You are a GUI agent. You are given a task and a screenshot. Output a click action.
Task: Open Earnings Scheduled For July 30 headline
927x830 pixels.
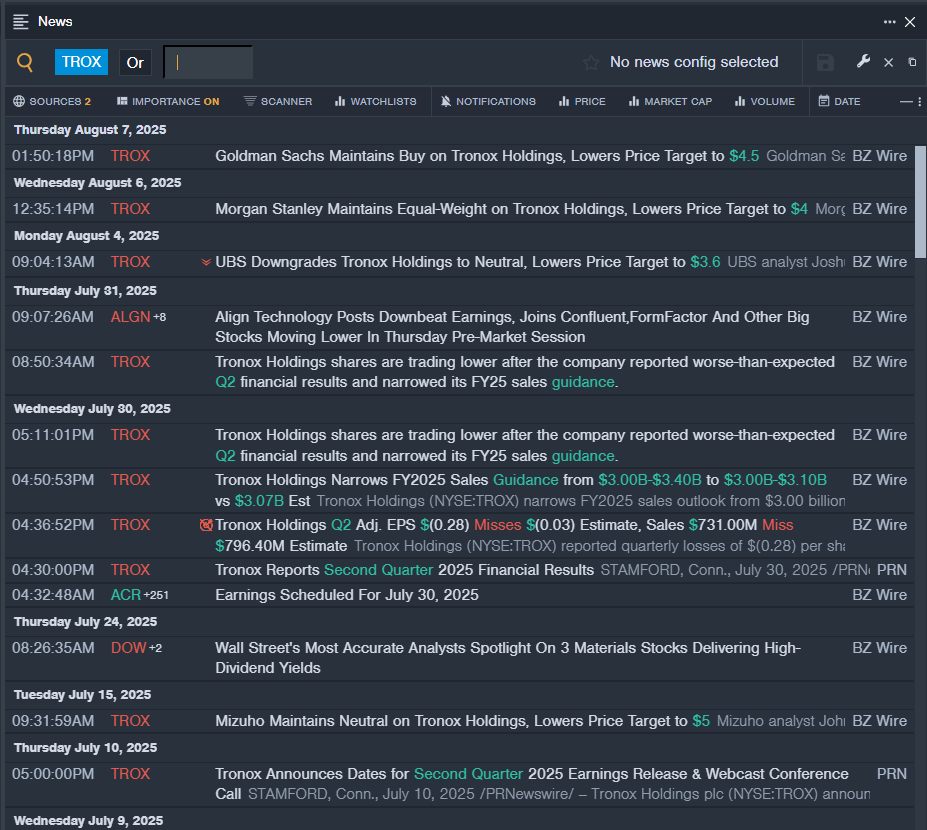click(346, 595)
